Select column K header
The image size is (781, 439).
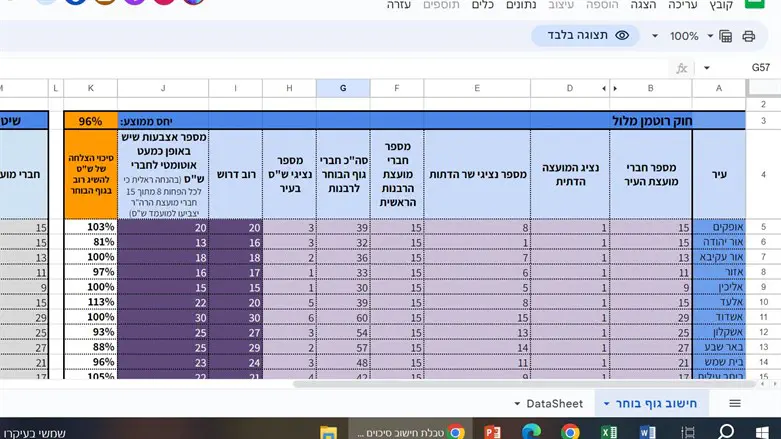tap(91, 88)
